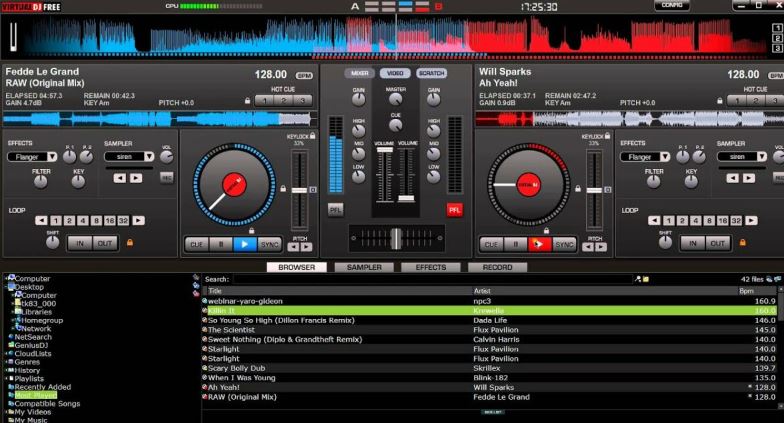Click SYNC on the right deck
Screen dimensions: 784x423
point(564,244)
